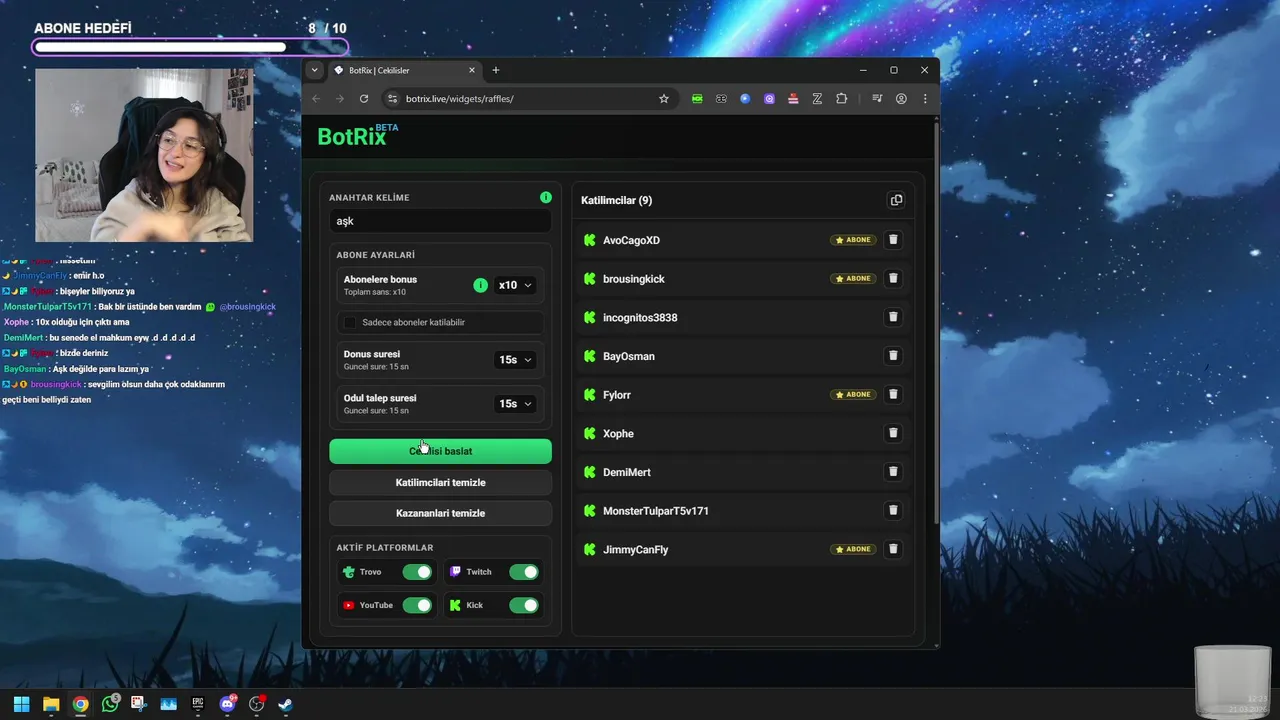Click the name incognitos3838 in the list
Viewport: 1280px width, 720px height.
[x=640, y=317]
